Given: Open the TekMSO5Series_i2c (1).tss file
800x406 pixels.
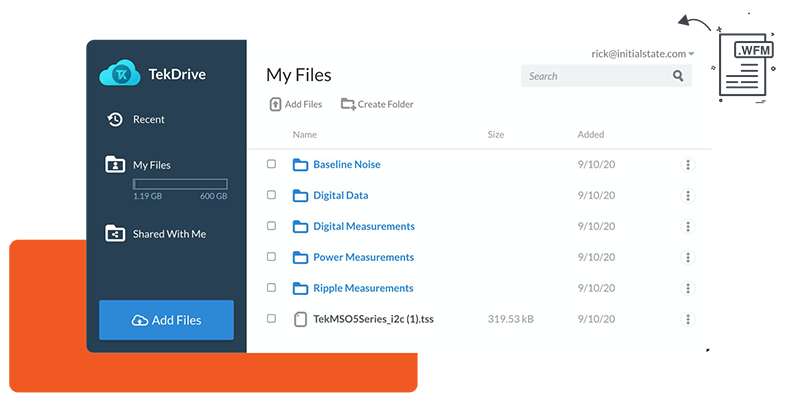Looking at the screenshot, I should pyautogui.click(x=373, y=319).
